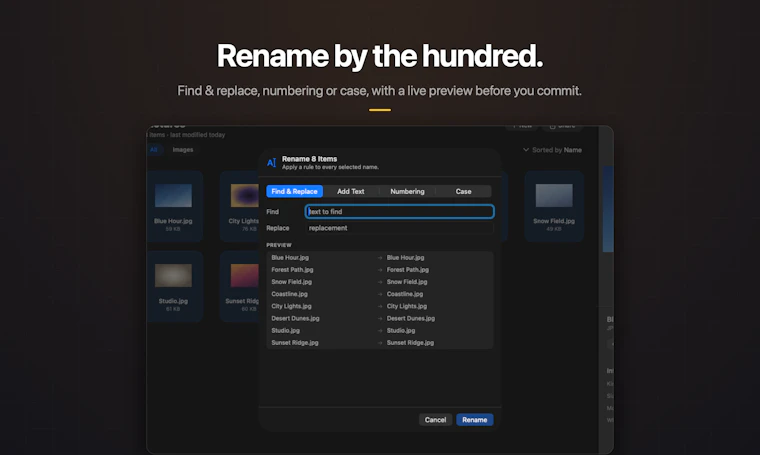Switch to the Add Text tab
This screenshot has width=760, height=455.
[x=350, y=191]
